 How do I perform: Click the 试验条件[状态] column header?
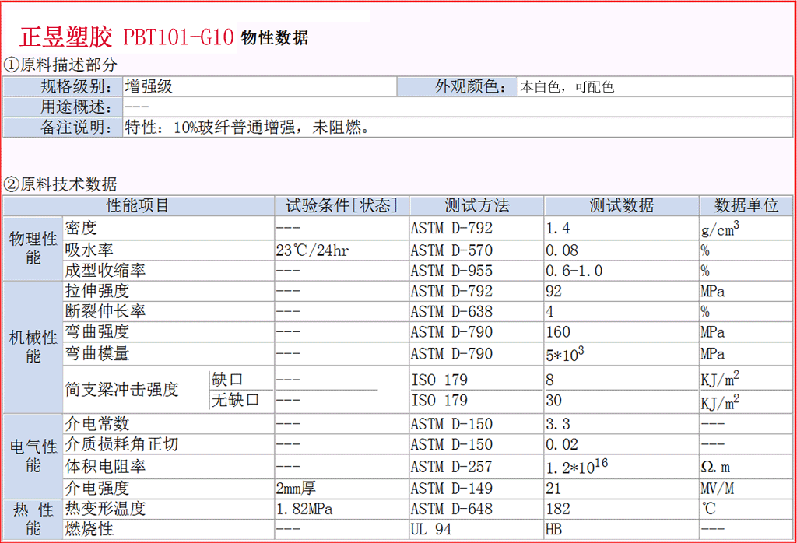tap(341, 206)
